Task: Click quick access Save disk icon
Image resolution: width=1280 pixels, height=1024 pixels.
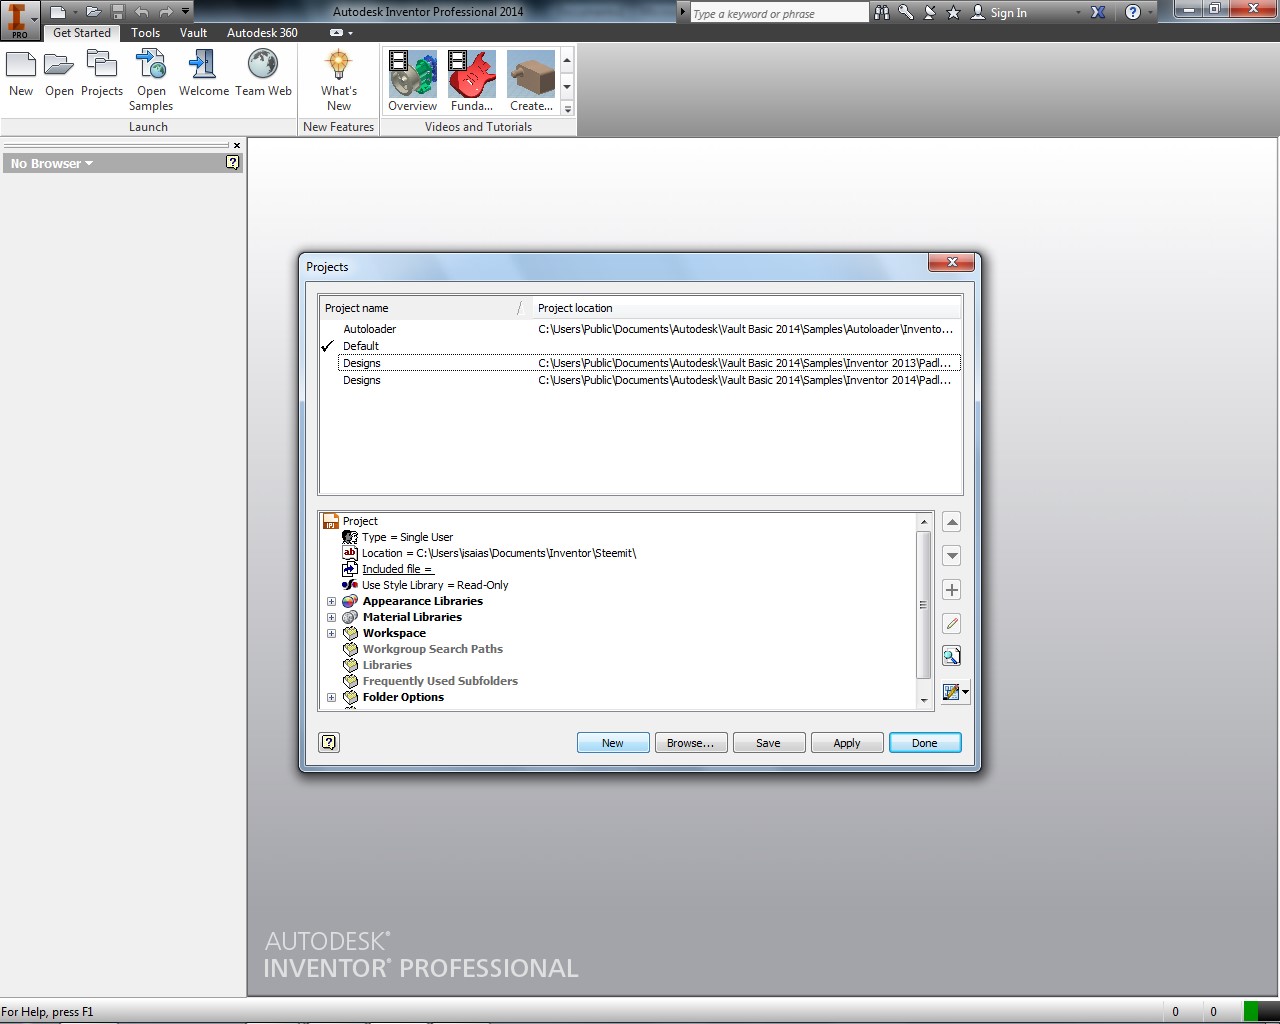Action: point(118,12)
